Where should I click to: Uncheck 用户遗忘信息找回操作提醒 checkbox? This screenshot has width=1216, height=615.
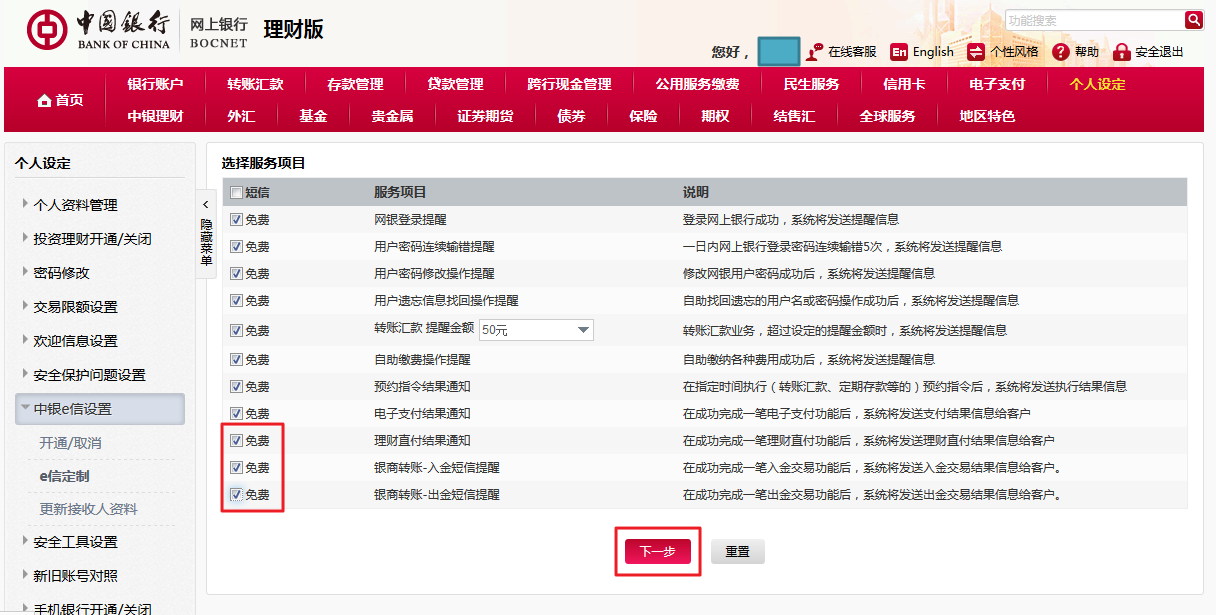(x=236, y=300)
